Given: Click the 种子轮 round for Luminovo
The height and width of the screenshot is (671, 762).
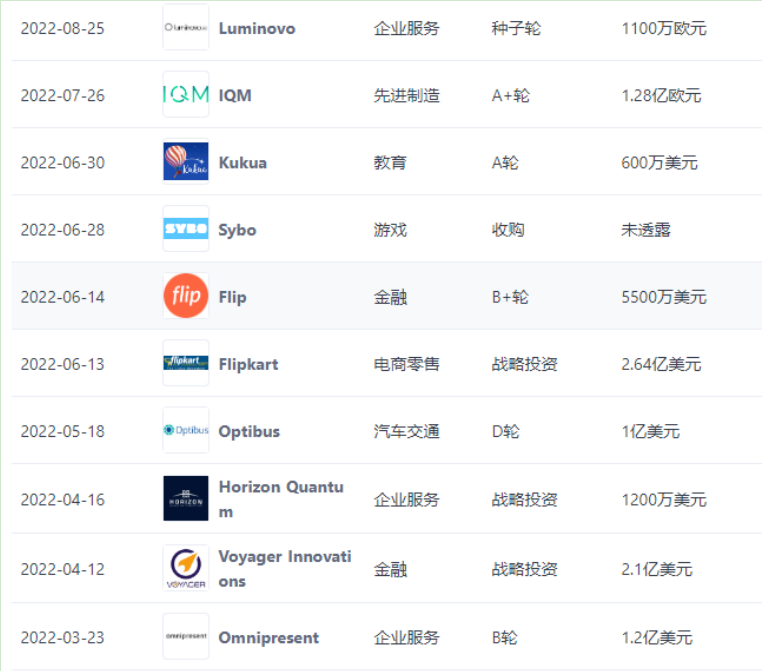Looking at the screenshot, I should [x=516, y=28].
